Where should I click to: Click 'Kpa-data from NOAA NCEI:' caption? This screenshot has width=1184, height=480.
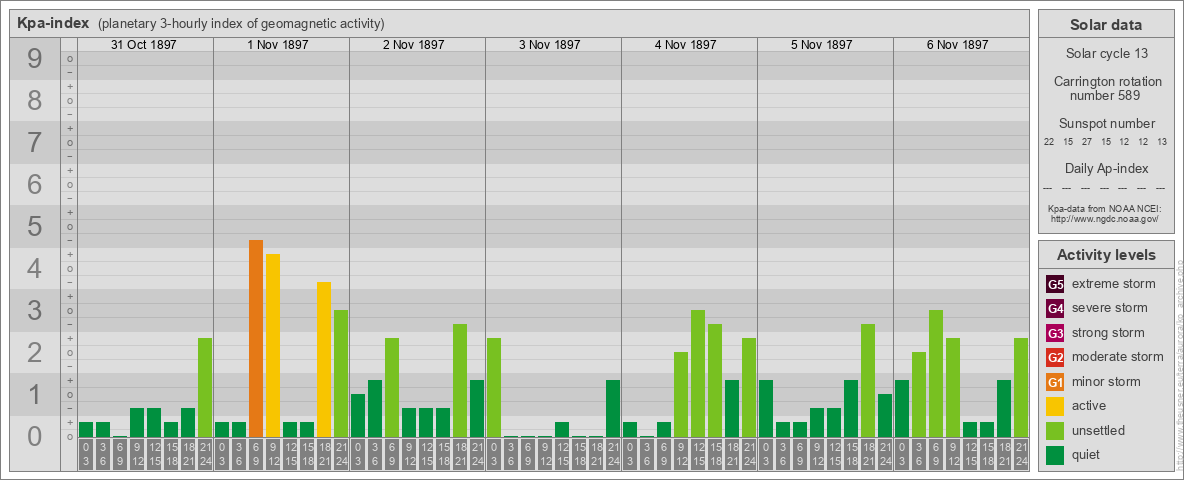(x=1106, y=208)
